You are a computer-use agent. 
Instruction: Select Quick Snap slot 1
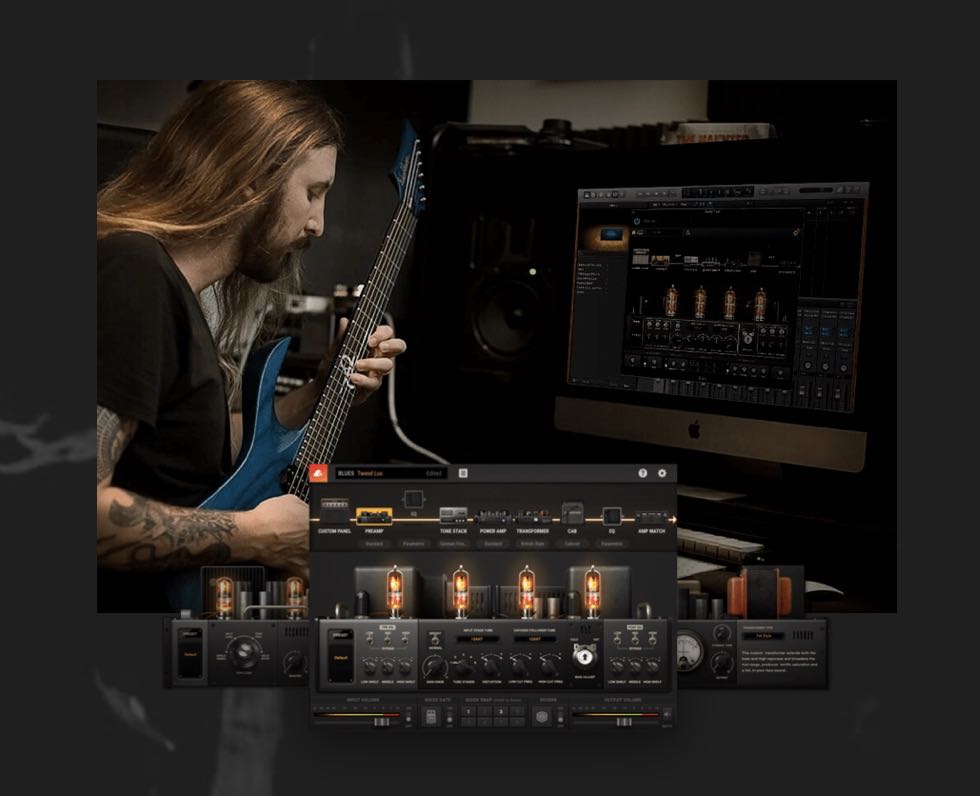(x=468, y=712)
